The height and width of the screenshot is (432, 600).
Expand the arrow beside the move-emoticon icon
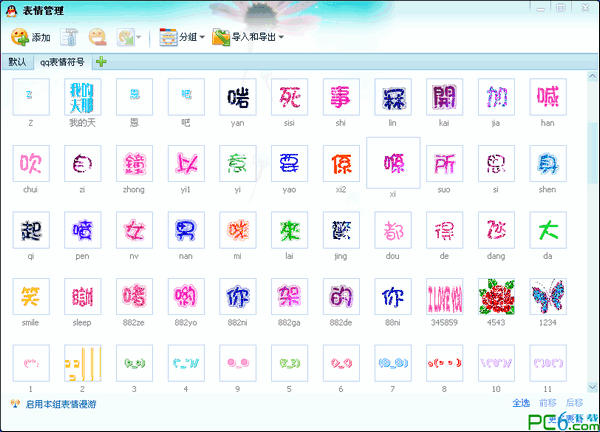tap(149, 38)
